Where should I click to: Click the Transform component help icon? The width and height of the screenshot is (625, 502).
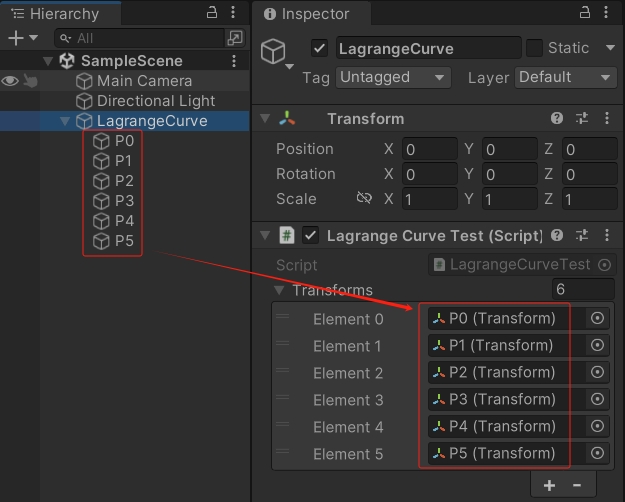click(x=557, y=119)
